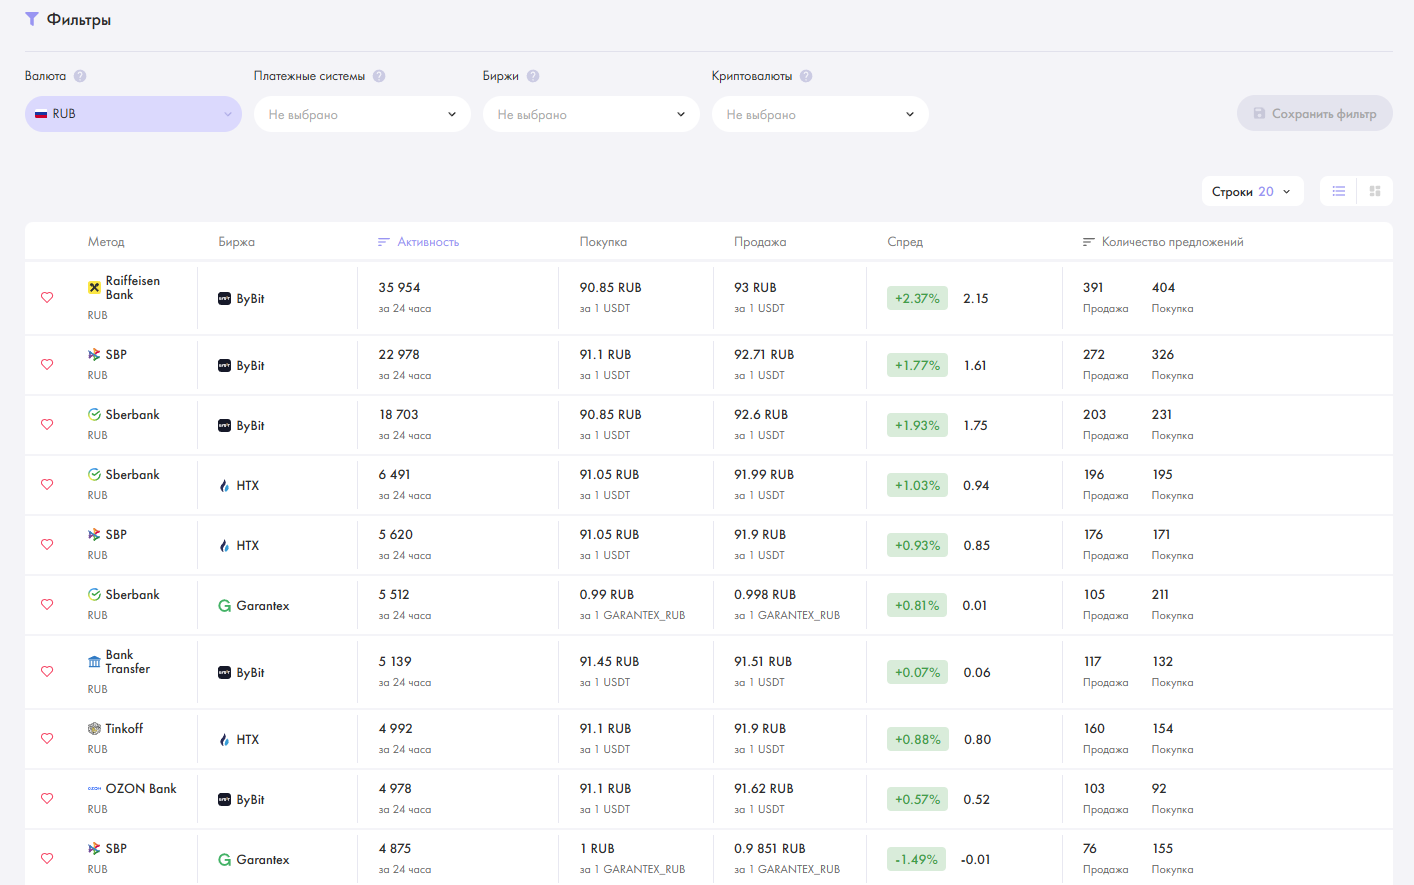Toggle heart for SBP Garantex row

click(47, 859)
